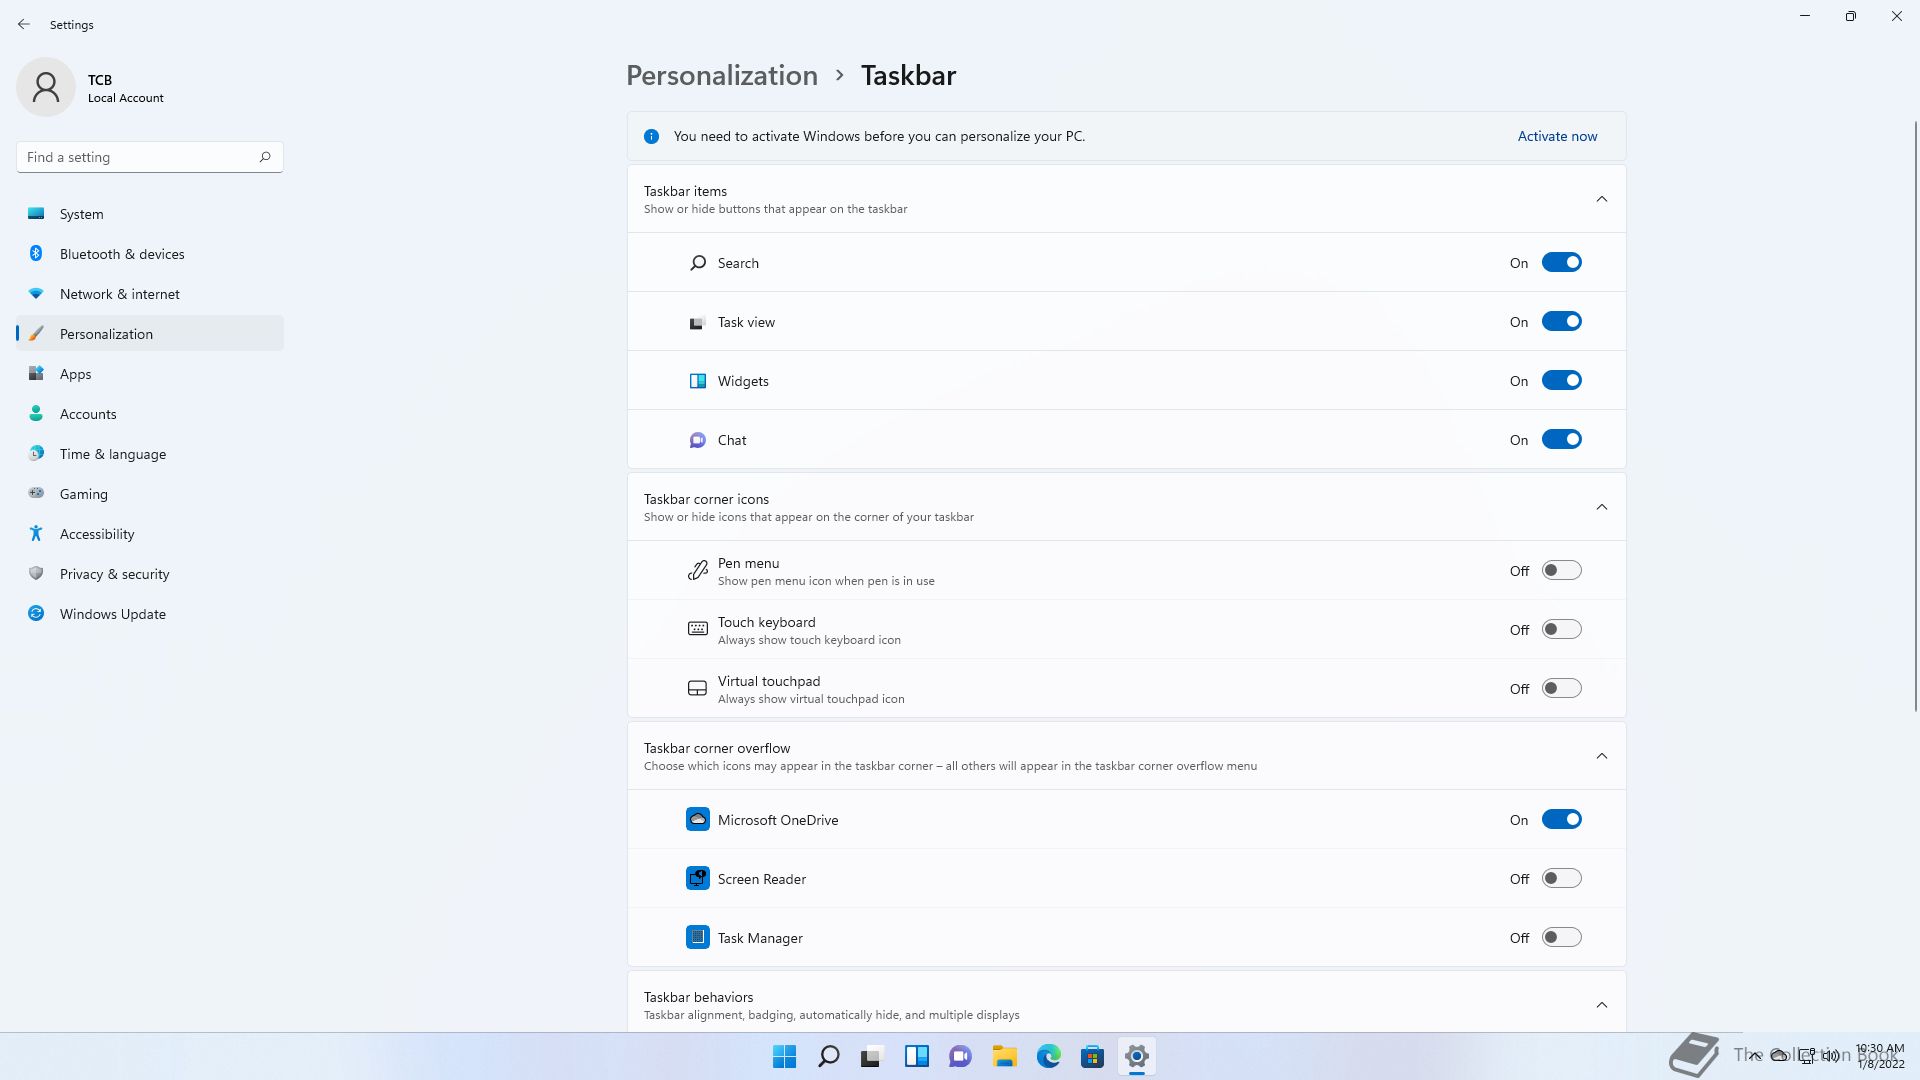Launch Microsoft Edge from the taskbar
The image size is (1920, 1080).
[1049, 1056]
